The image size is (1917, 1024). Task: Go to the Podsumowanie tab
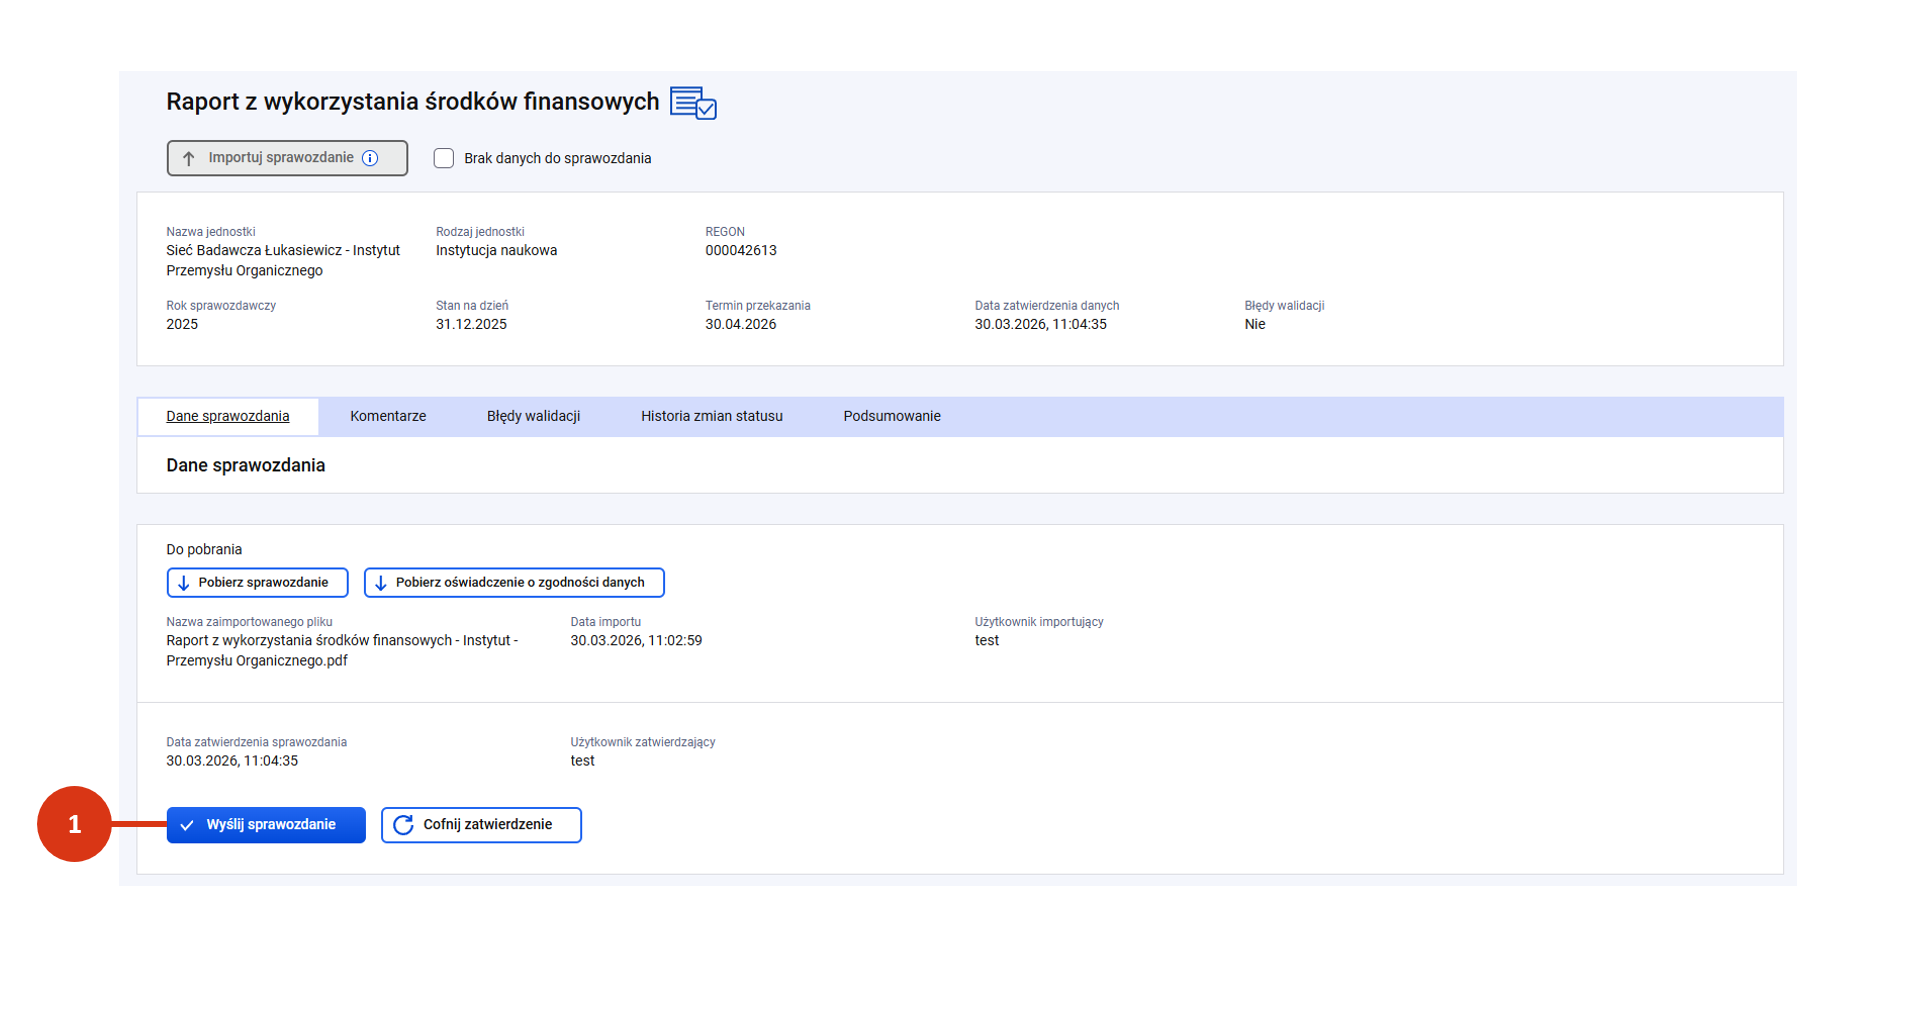891,416
